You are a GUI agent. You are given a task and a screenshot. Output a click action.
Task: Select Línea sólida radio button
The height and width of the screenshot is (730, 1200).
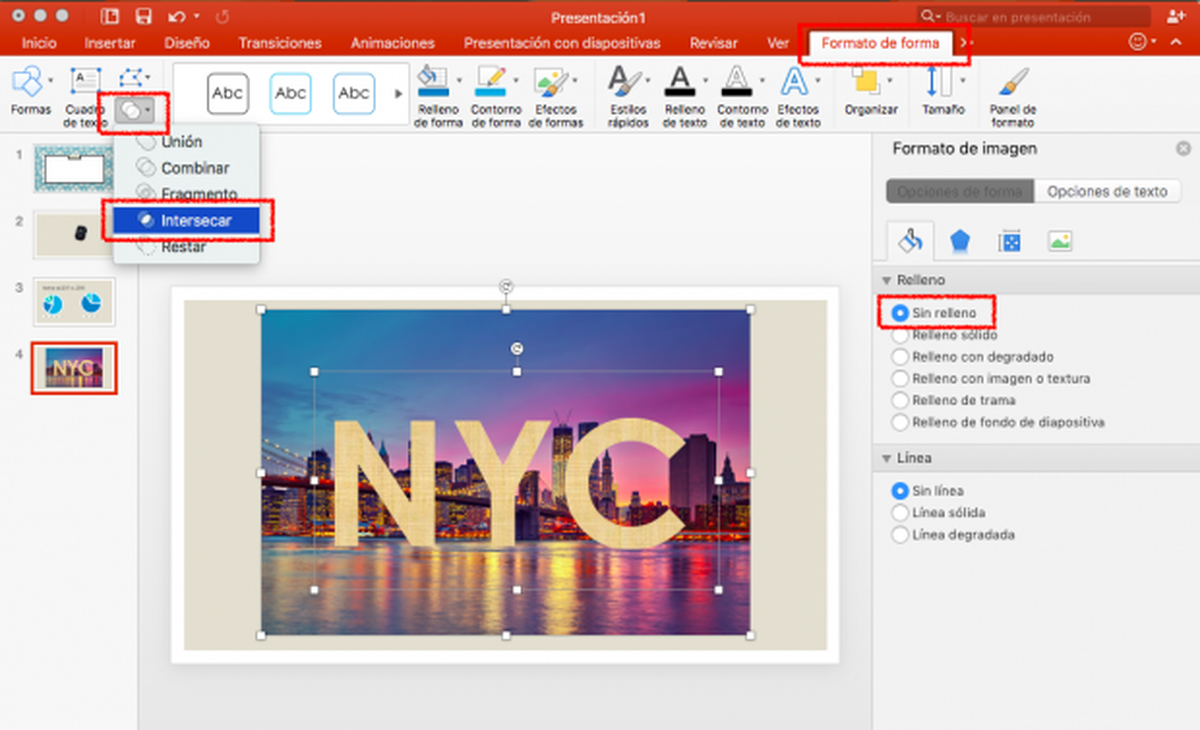point(900,513)
